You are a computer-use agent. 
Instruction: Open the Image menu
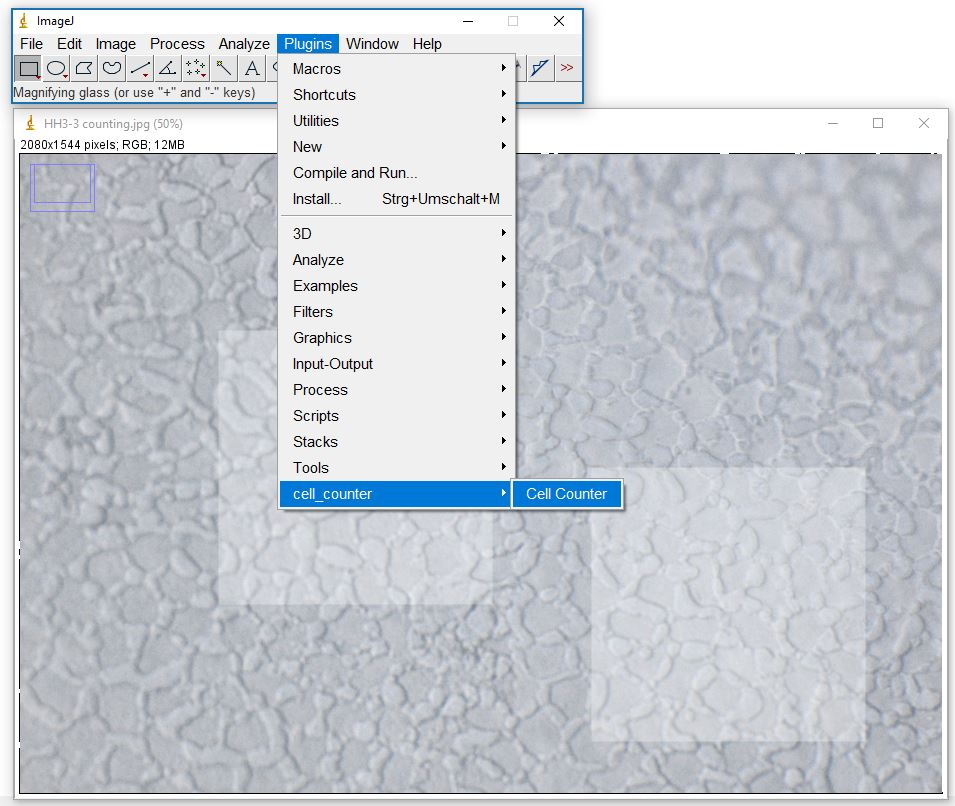click(x=116, y=44)
